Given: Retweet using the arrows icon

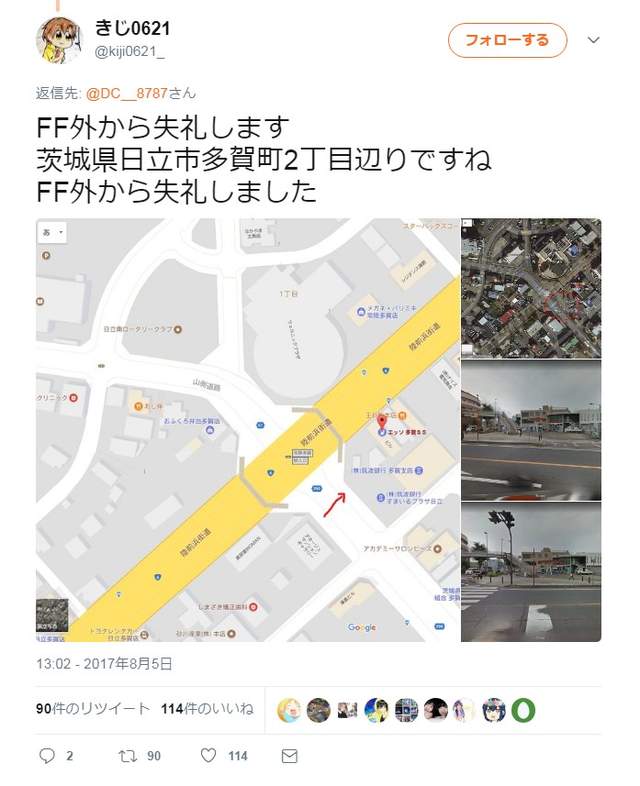Looking at the screenshot, I should pos(127,756).
